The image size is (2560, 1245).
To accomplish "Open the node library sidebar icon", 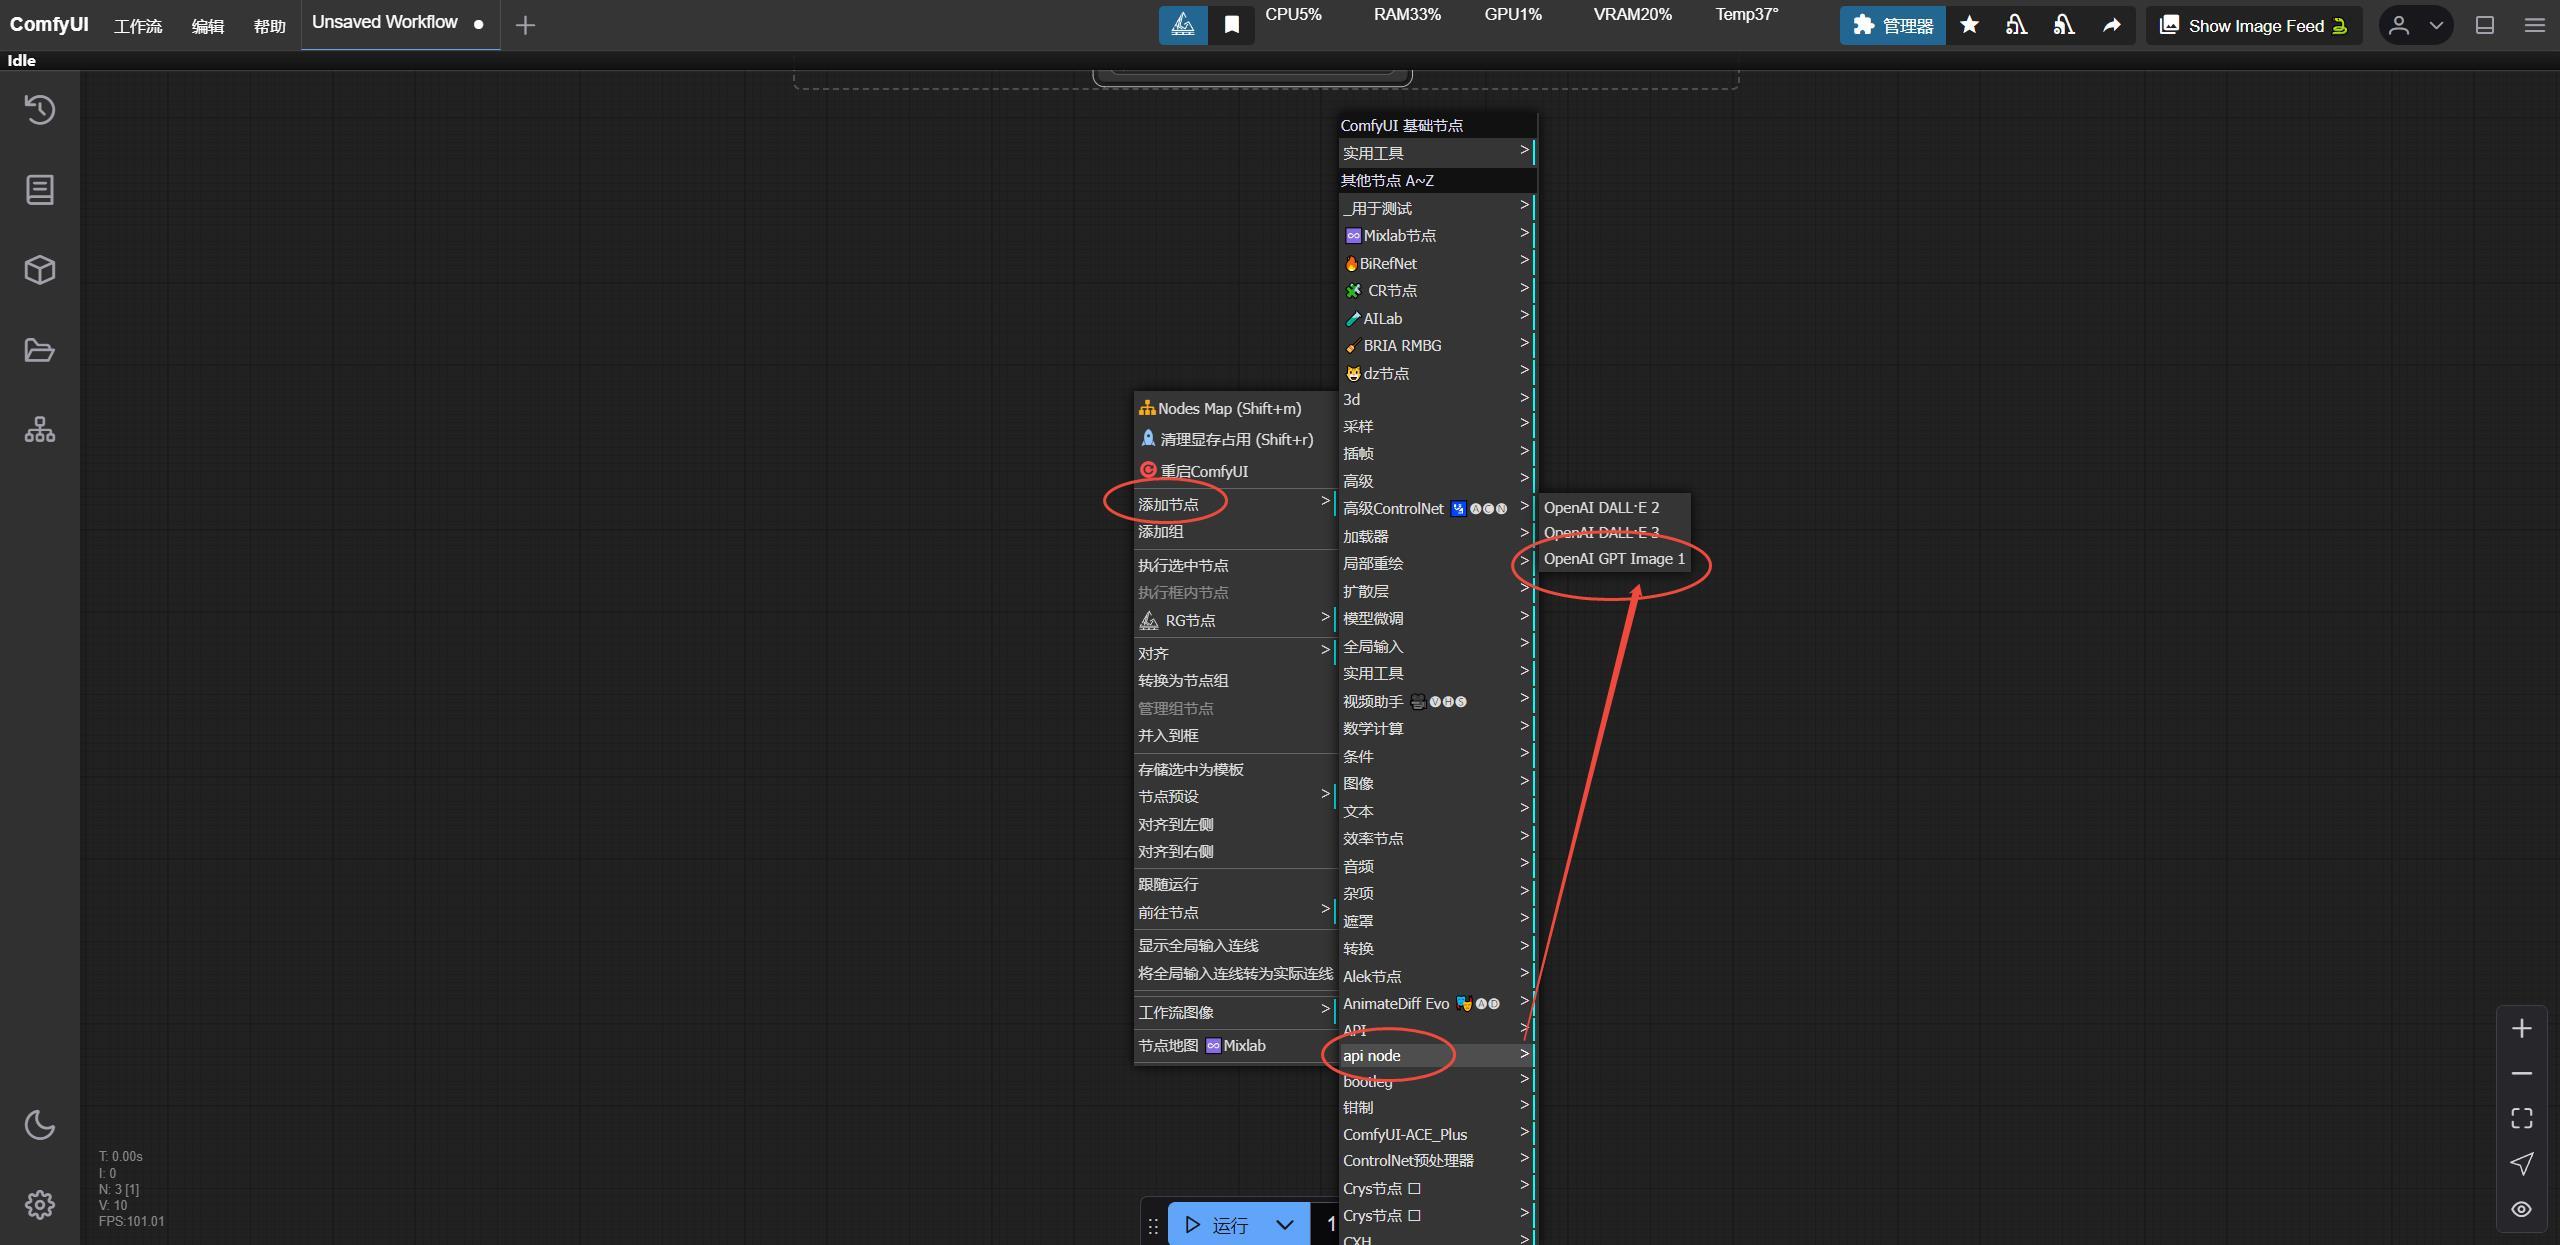I will [39, 190].
